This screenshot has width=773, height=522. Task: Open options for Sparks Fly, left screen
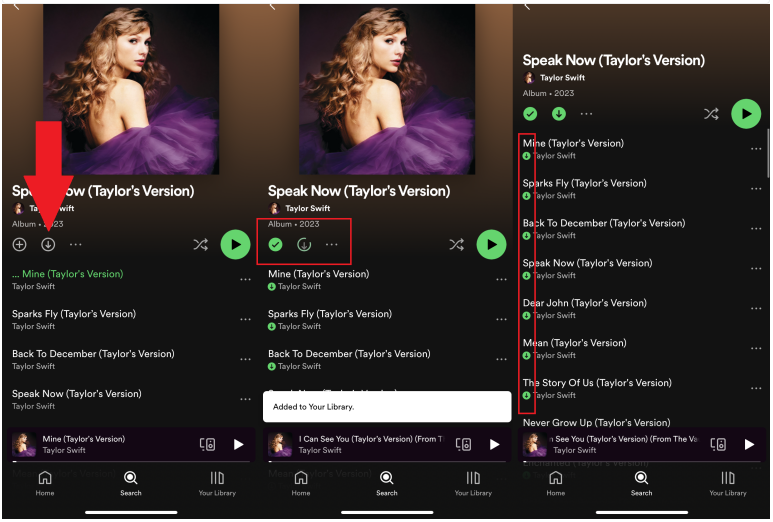[246, 319]
